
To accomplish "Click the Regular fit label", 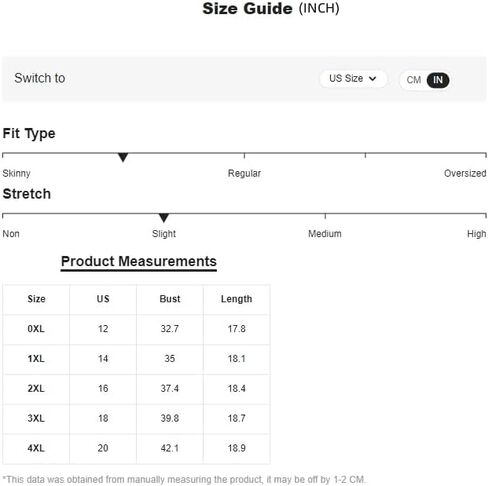I will click(x=244, y=173).
